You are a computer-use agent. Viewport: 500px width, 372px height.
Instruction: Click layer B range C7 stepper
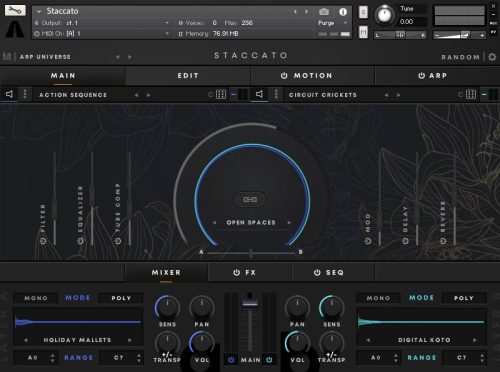[x=482, y=358]
